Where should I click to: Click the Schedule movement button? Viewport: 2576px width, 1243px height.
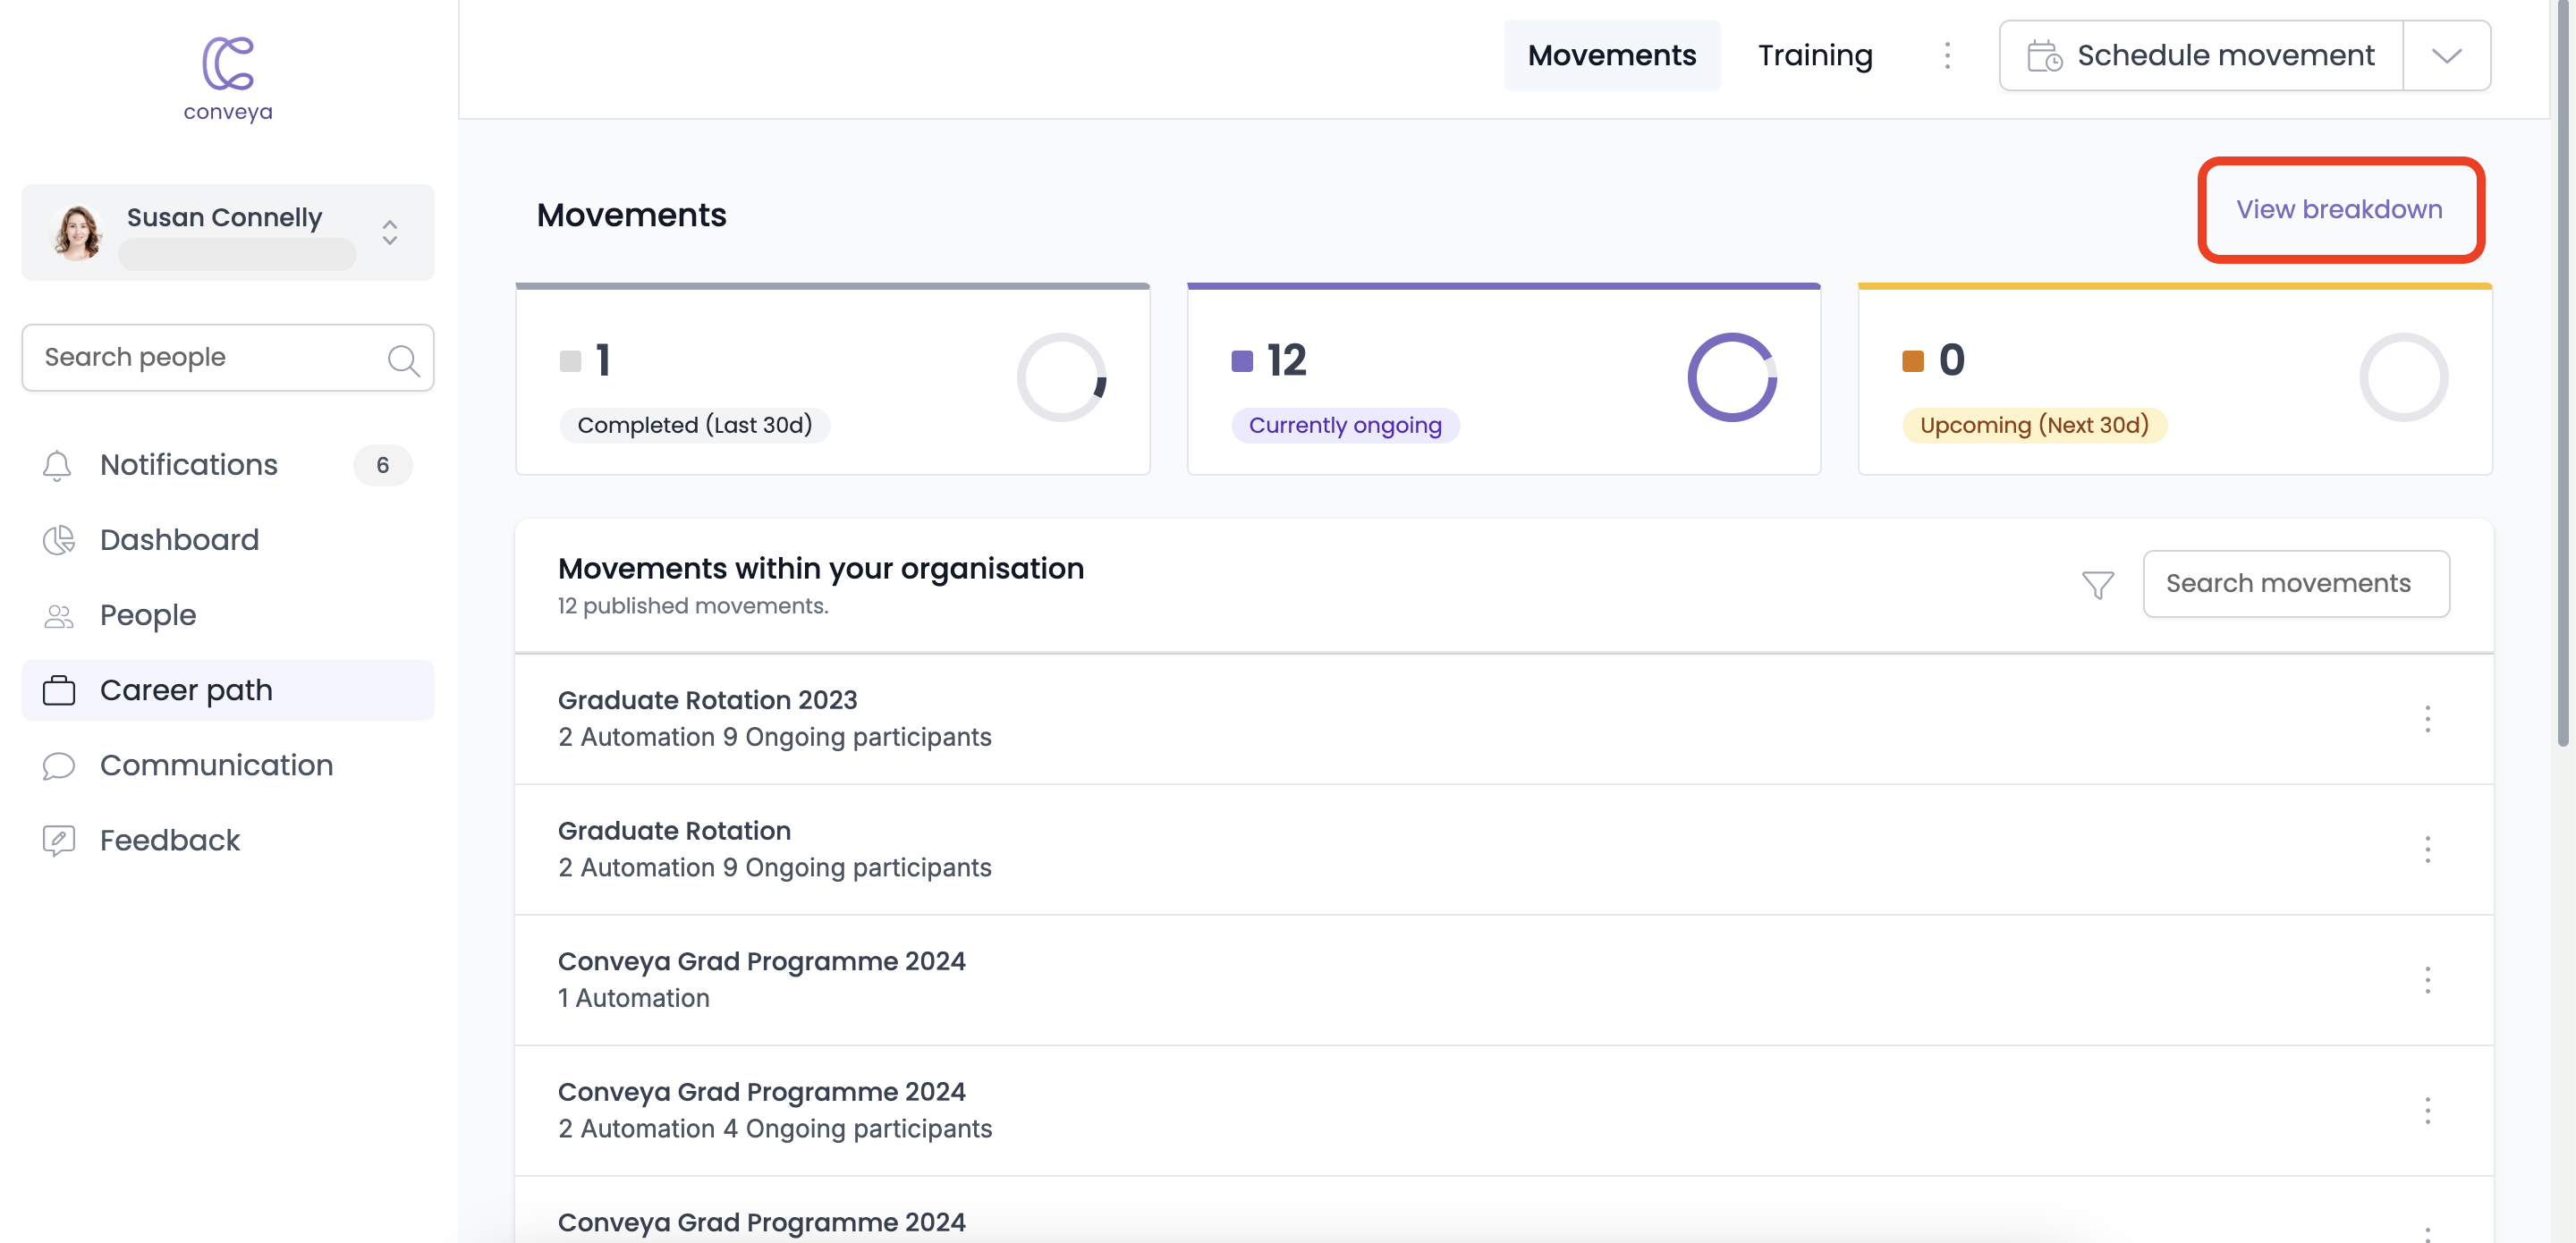point(2201,55)
